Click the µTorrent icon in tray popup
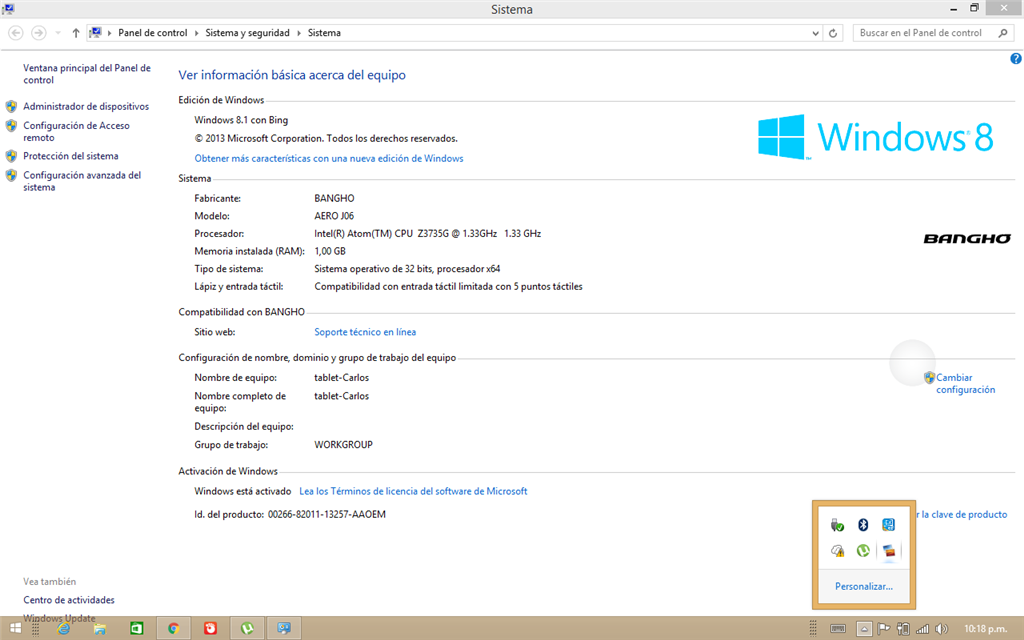This screenshot has height=640, width=1024. pos(863,551)
